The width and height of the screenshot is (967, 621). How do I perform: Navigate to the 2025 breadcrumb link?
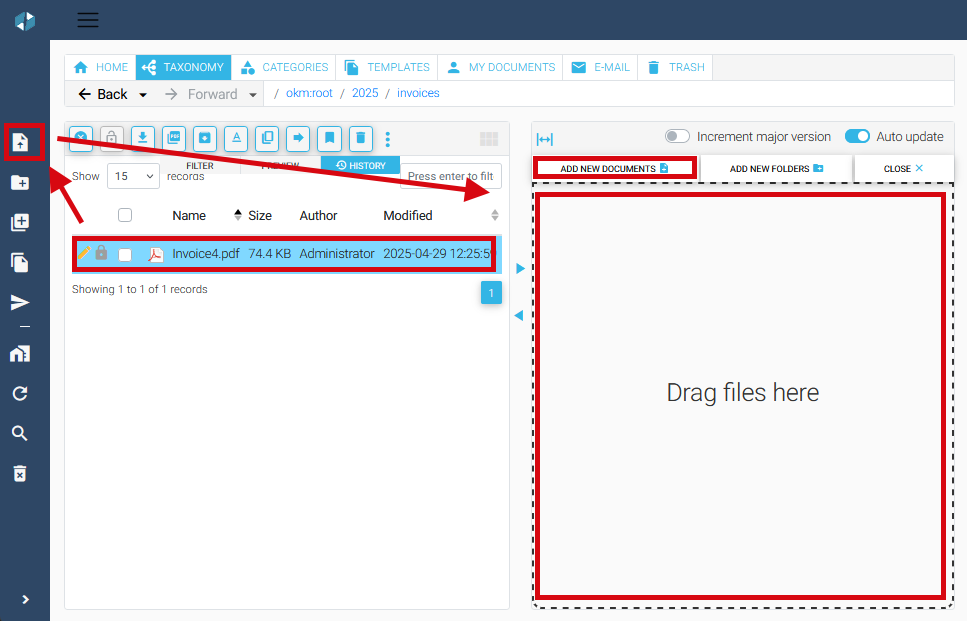click(x=365, y=93)
